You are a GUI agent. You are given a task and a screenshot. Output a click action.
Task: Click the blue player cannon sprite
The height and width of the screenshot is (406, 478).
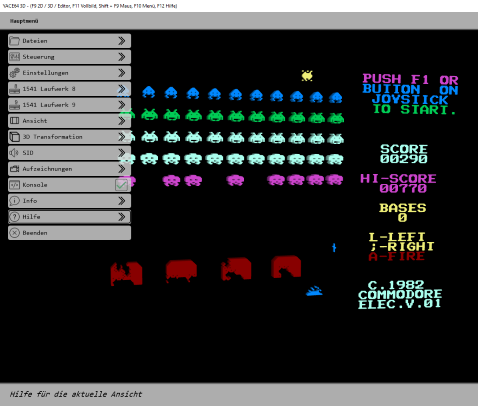click(x=314, y=291)
